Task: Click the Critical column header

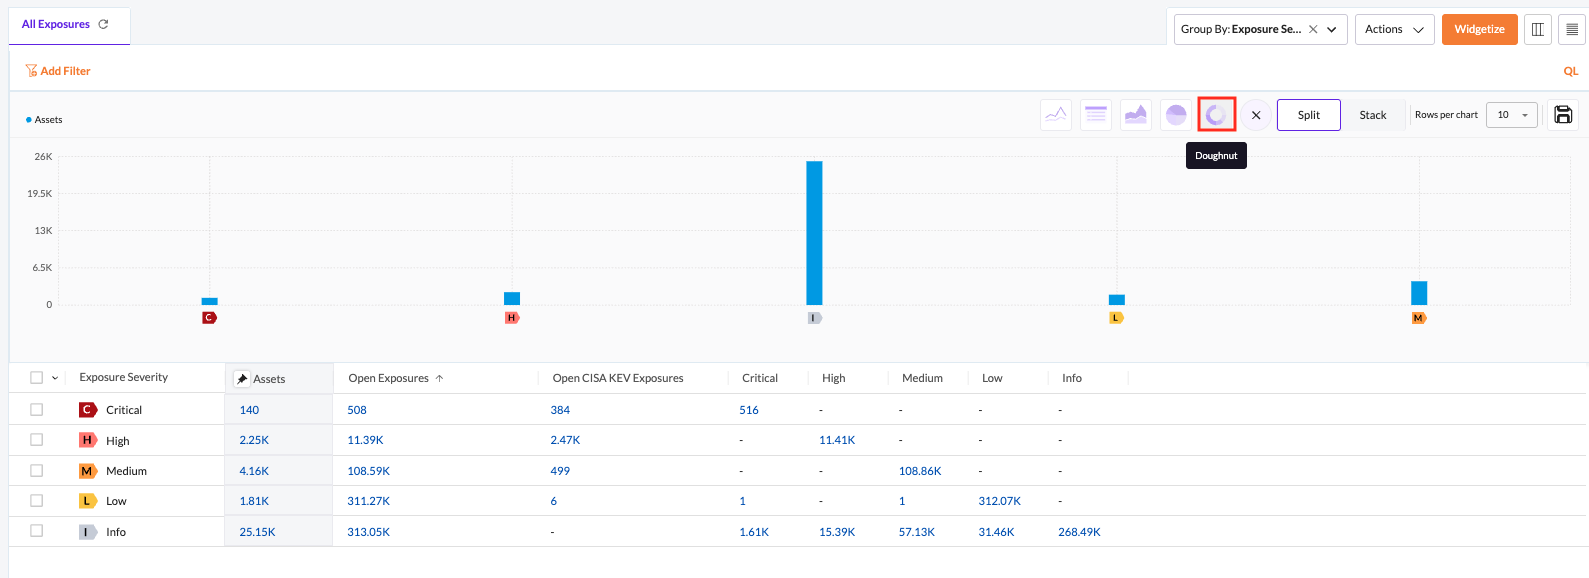Action: pyautogui.click(x=760, y=378)
